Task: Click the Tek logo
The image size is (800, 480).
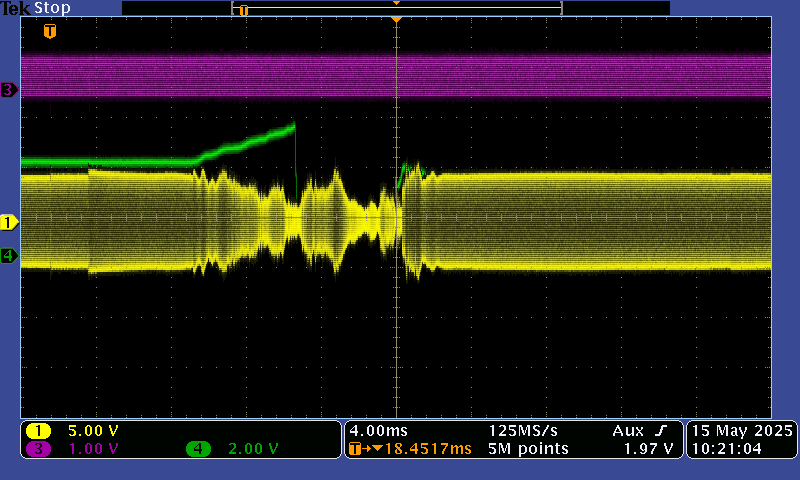Action: click(x=16, y=8)
